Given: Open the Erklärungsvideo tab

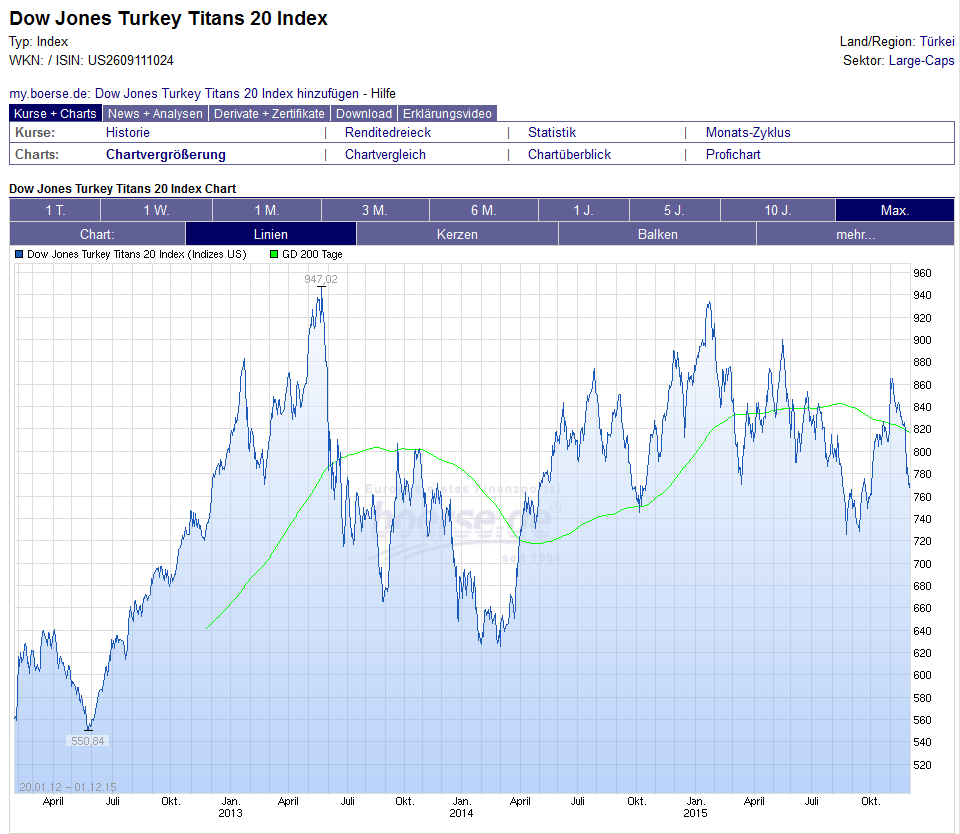Looking at the screenshot, I should [x=447, y=114].
